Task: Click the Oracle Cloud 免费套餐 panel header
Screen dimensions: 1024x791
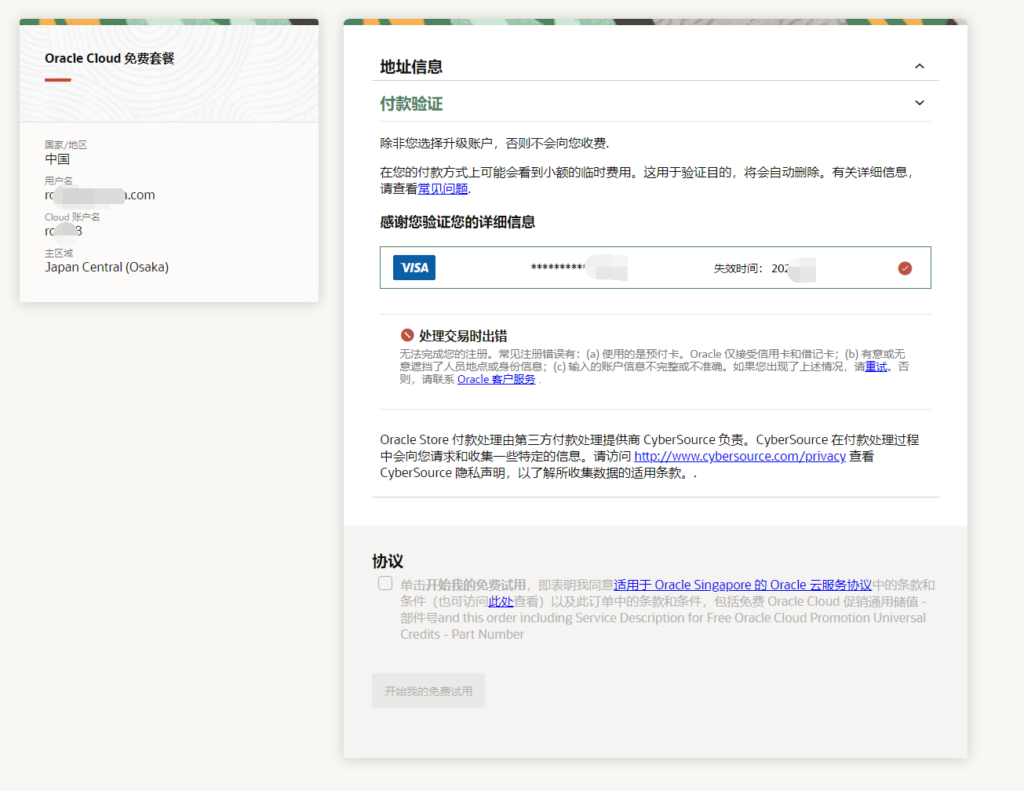Action: click(x=110, y=58)
